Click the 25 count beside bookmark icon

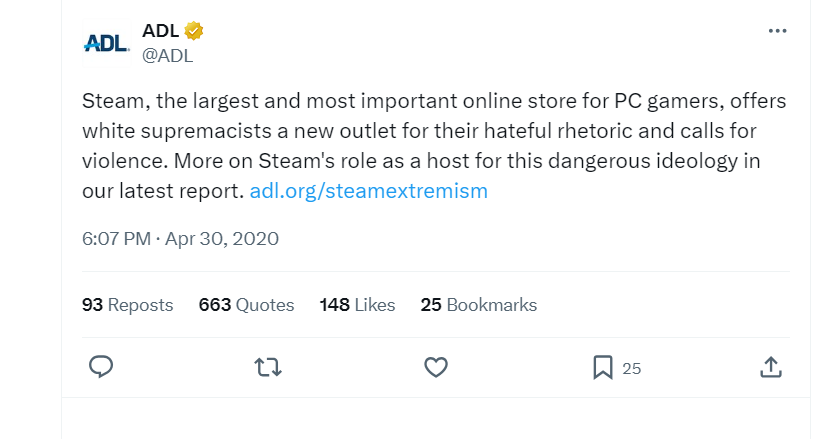point(631,369)
